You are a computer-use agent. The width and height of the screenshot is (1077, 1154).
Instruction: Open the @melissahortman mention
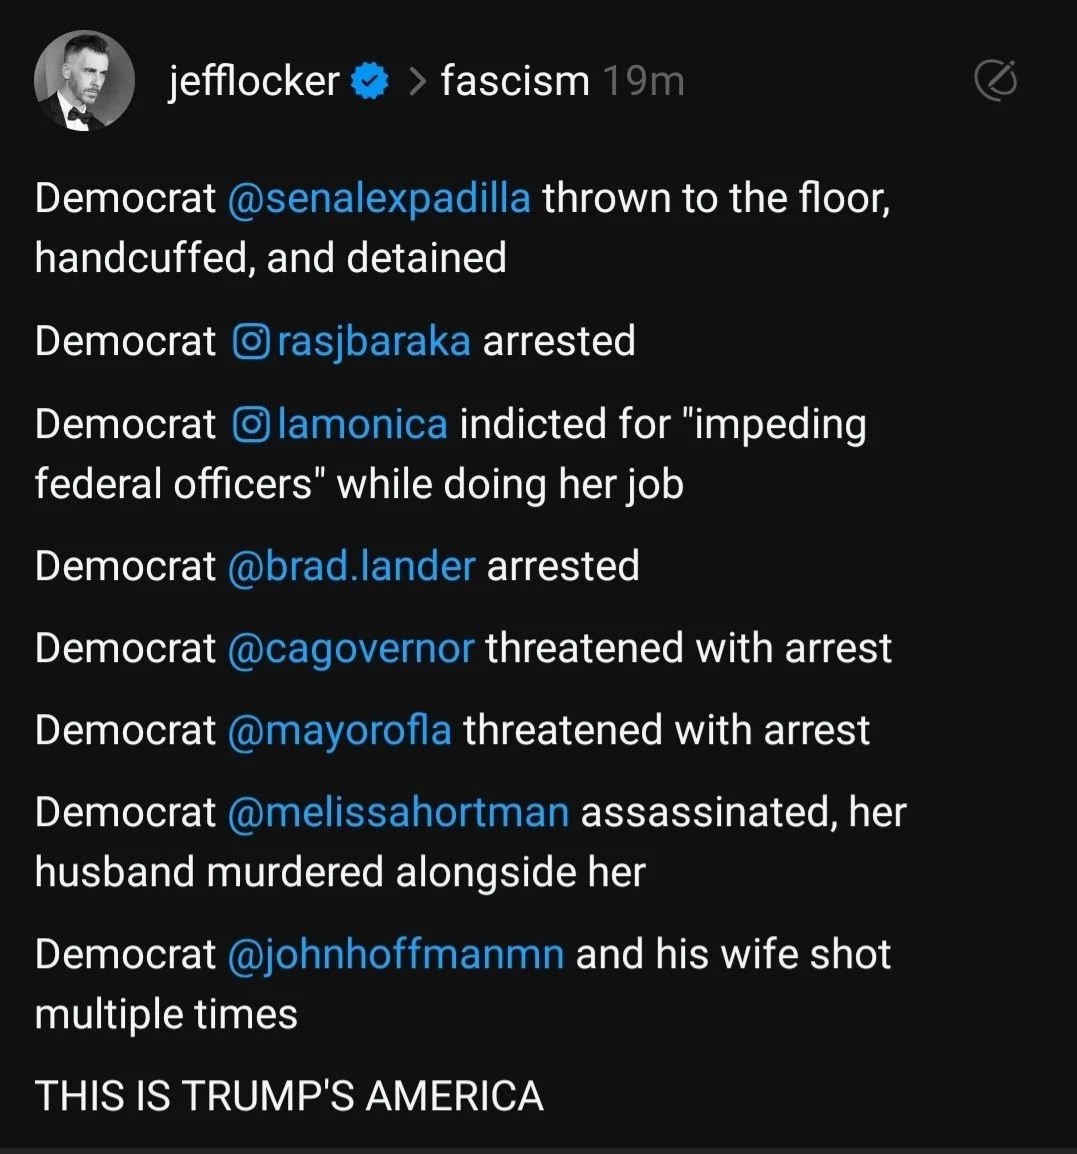[x=398, y=813]
